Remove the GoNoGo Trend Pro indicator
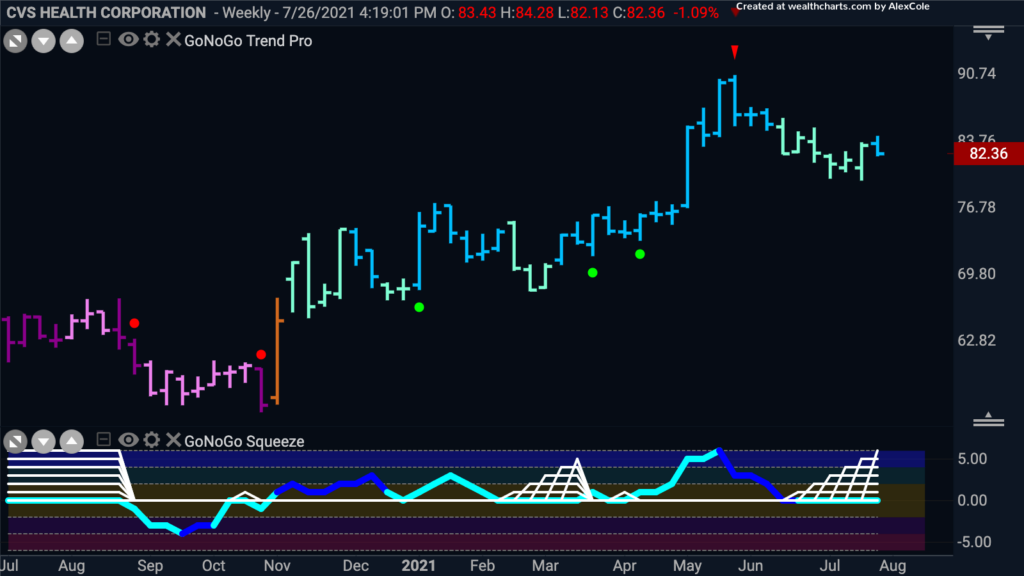Screen dimensions: 1024x576 coord(173,40)
